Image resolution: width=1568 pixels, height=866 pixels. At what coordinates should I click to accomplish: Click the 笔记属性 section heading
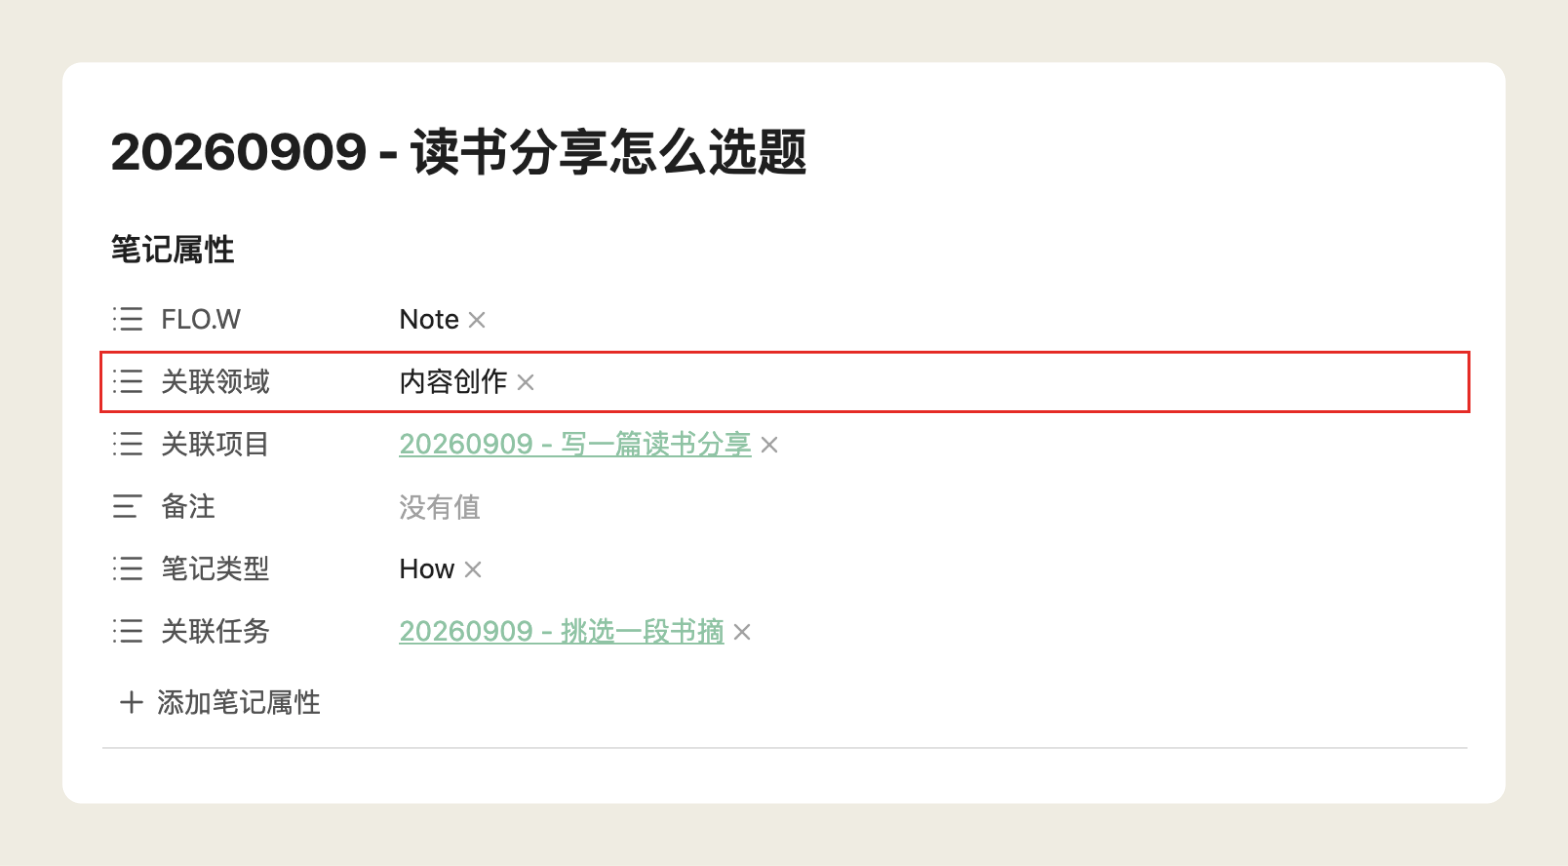coord(172,249)
